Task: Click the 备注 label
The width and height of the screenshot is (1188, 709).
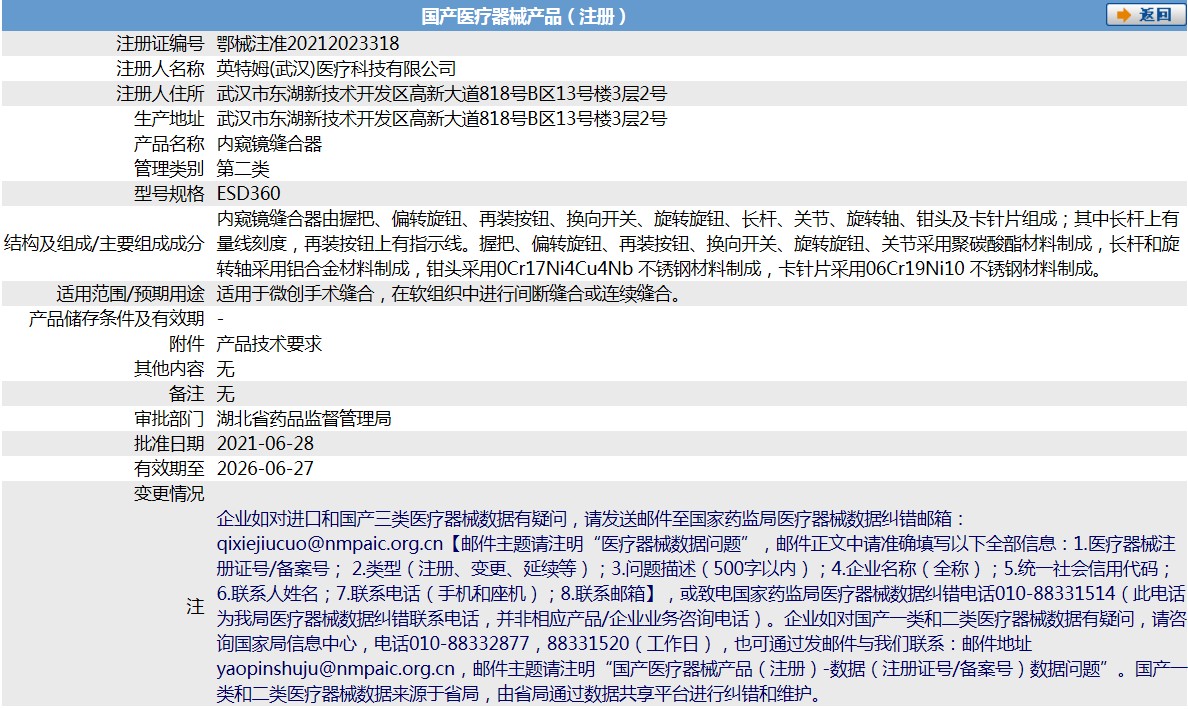Action: tap(186, 394)
